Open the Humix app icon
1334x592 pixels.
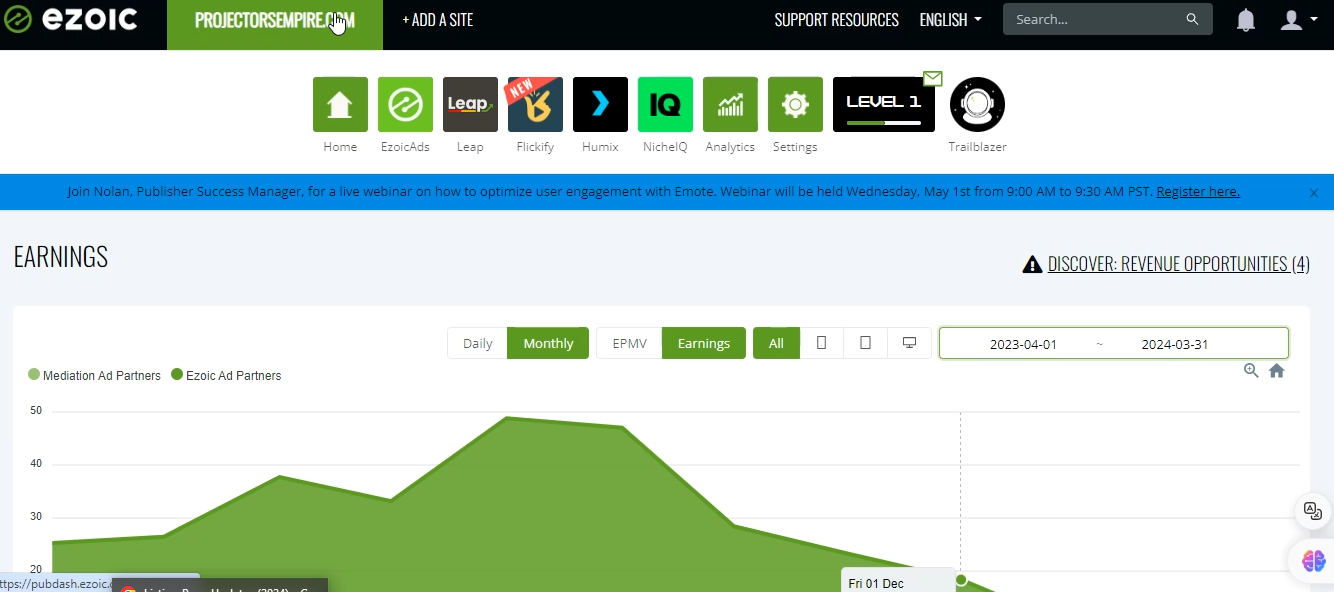coord(600,104)
